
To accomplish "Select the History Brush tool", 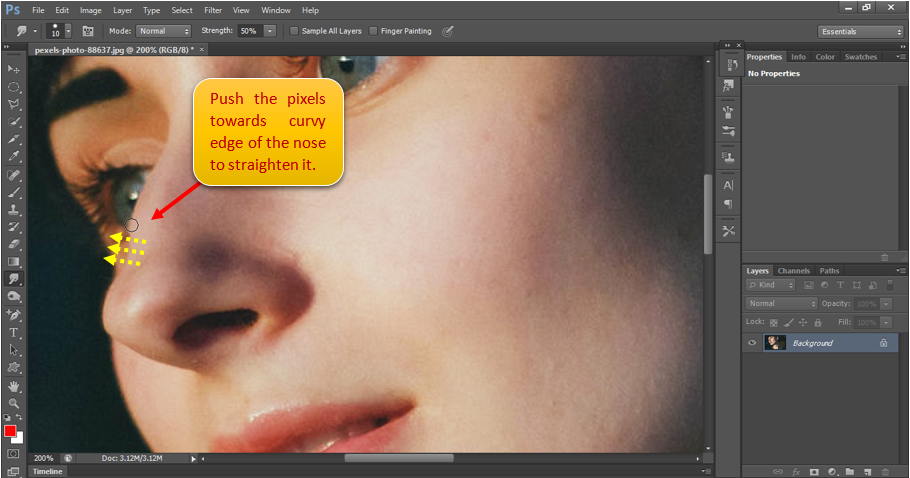I will (x=13, y=227).
